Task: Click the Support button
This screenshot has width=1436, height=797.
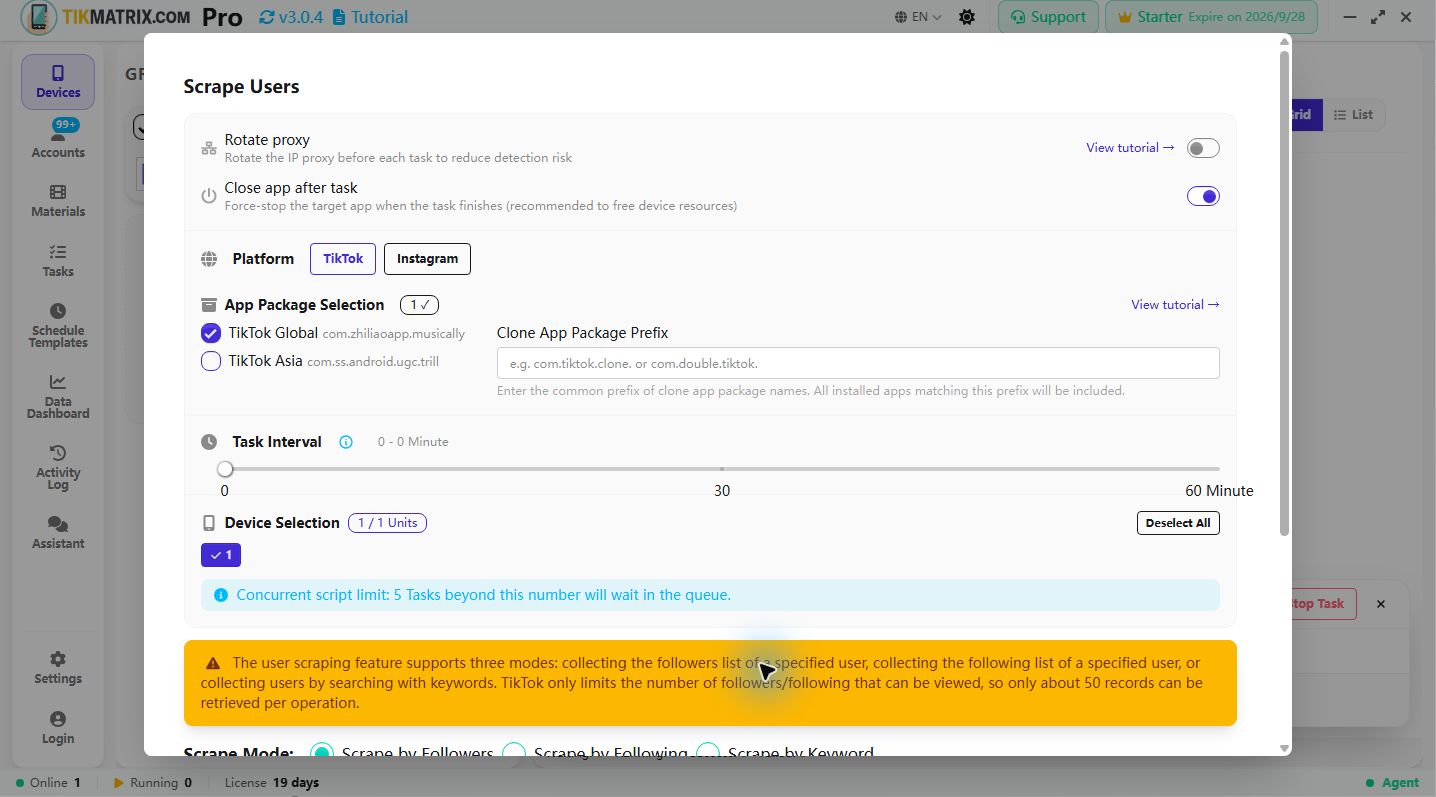Action: point(1048,17)
